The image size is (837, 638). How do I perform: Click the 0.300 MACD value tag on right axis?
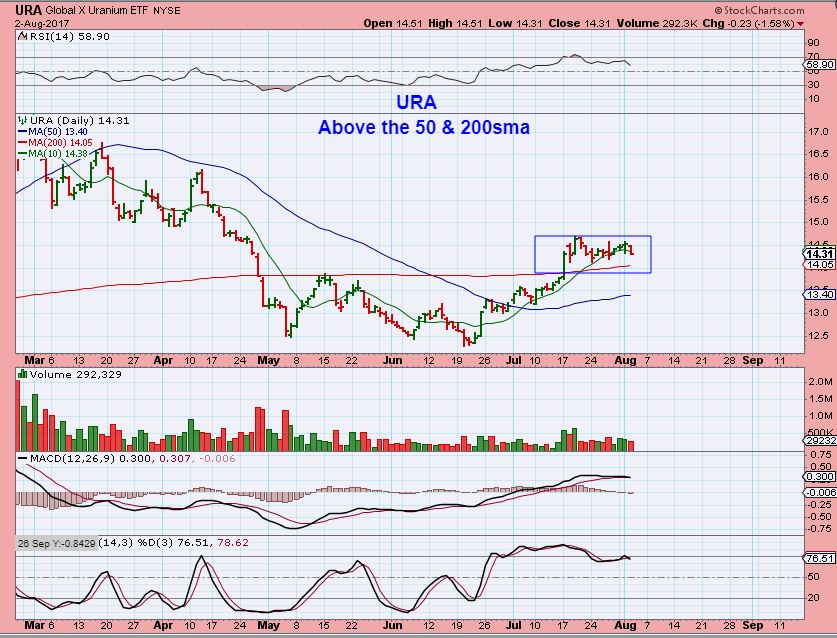coord(820,477)
